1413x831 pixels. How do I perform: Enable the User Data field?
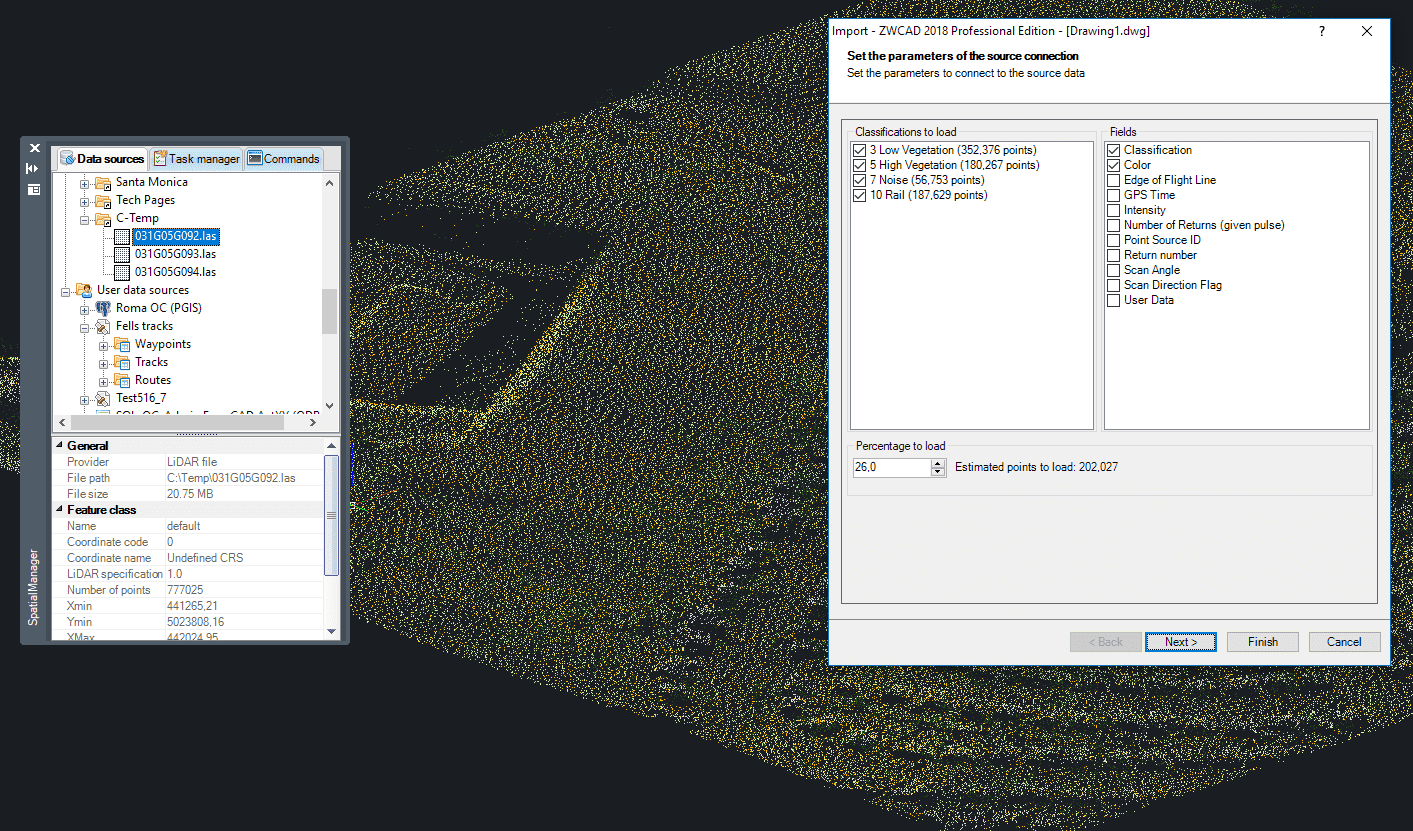click(x=1113, y=300)
